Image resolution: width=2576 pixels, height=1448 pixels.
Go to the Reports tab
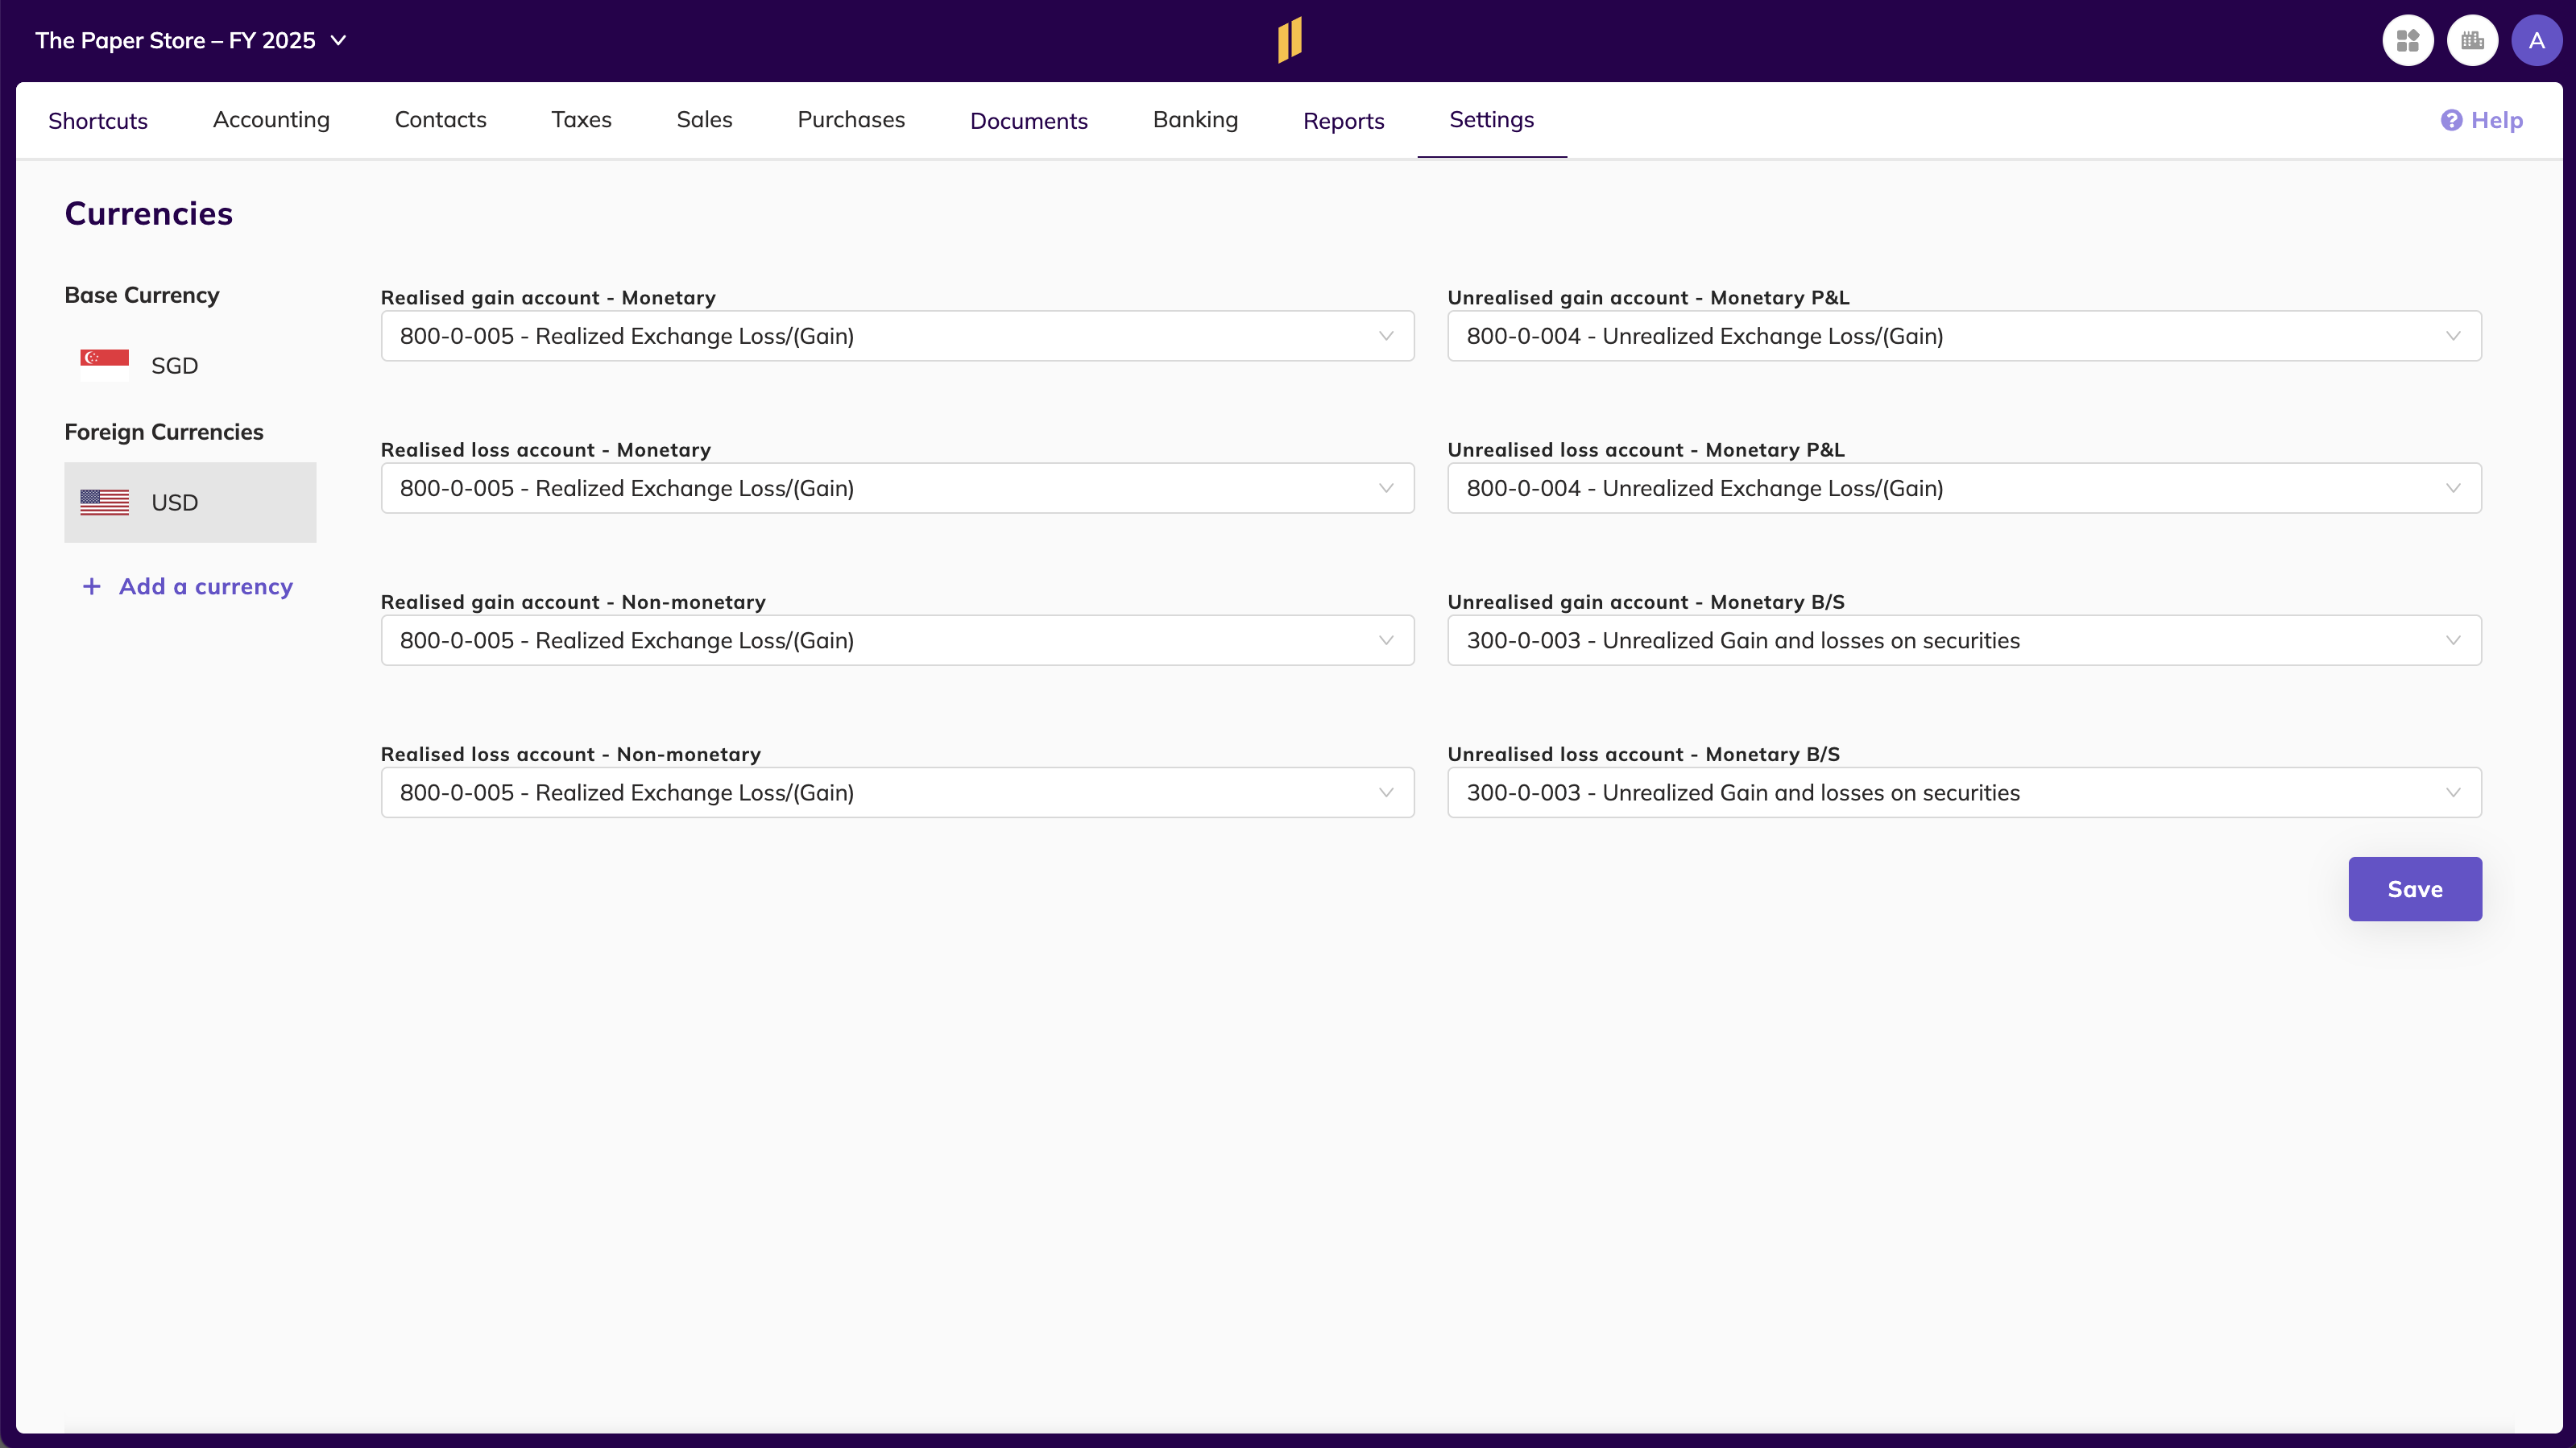coord(1343,120)
